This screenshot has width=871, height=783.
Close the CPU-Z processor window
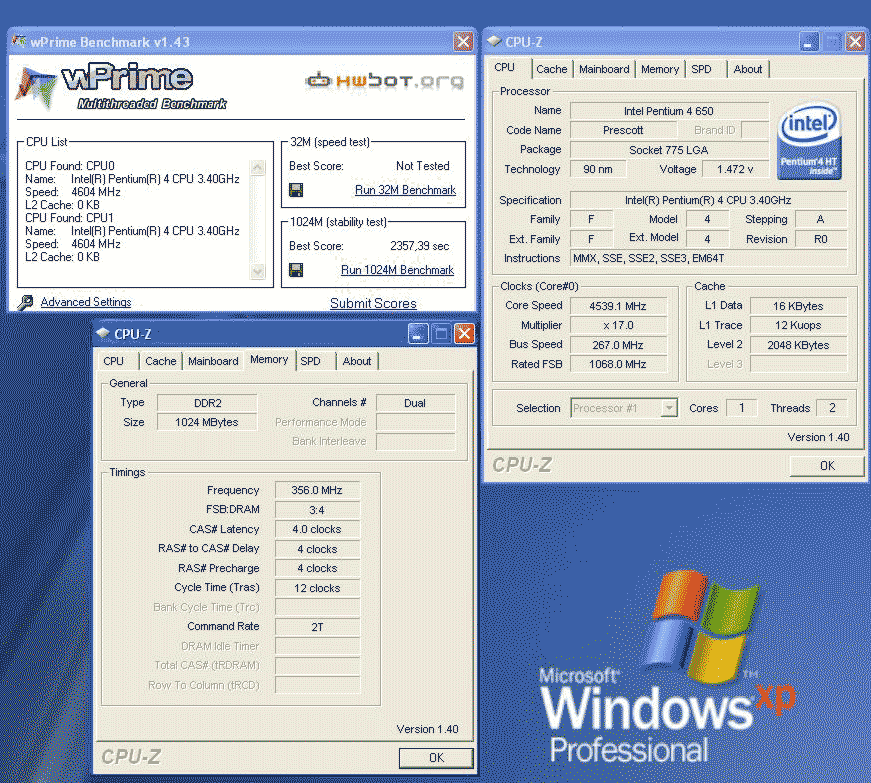855,41
